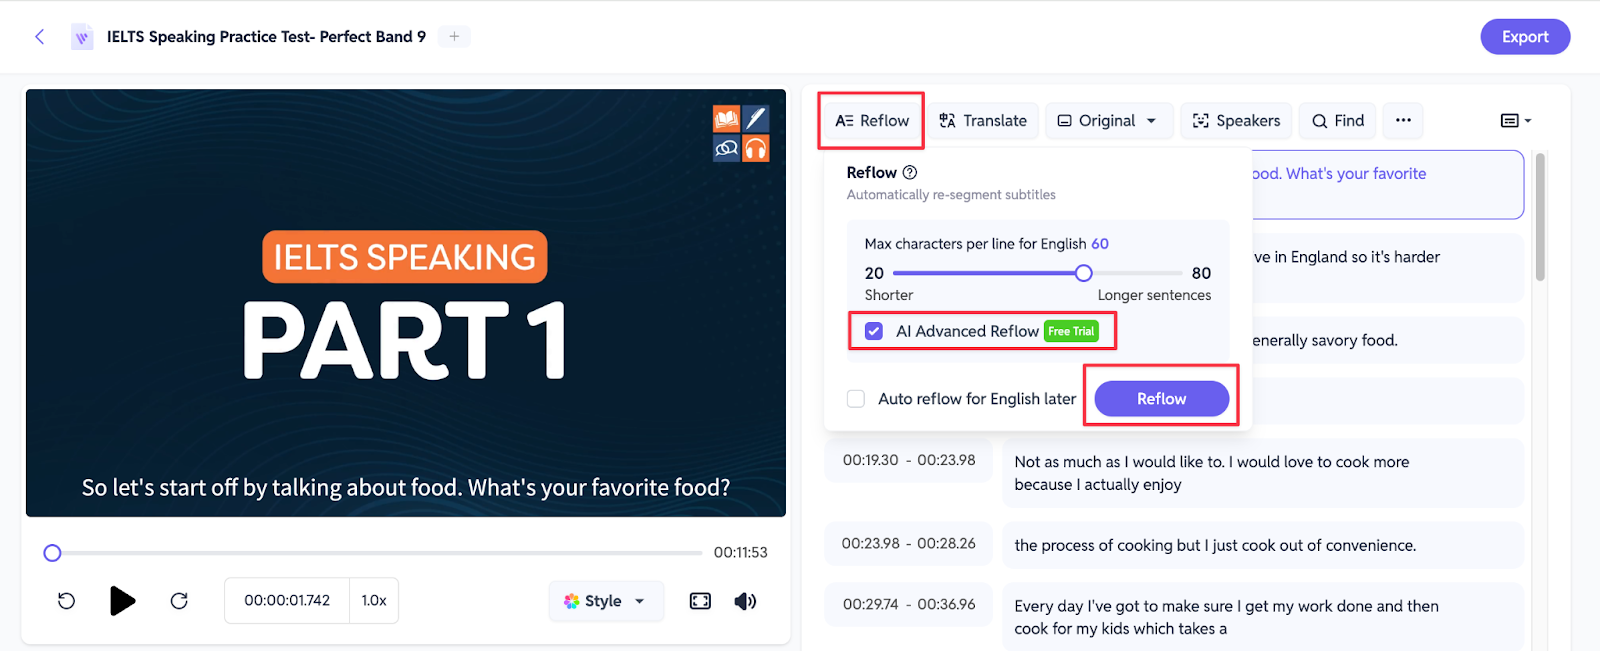Click the back arrow icon
Image resolution: width=1600 pixels, height=651 pixels.
pyautogui.click(x=39, y=37)
